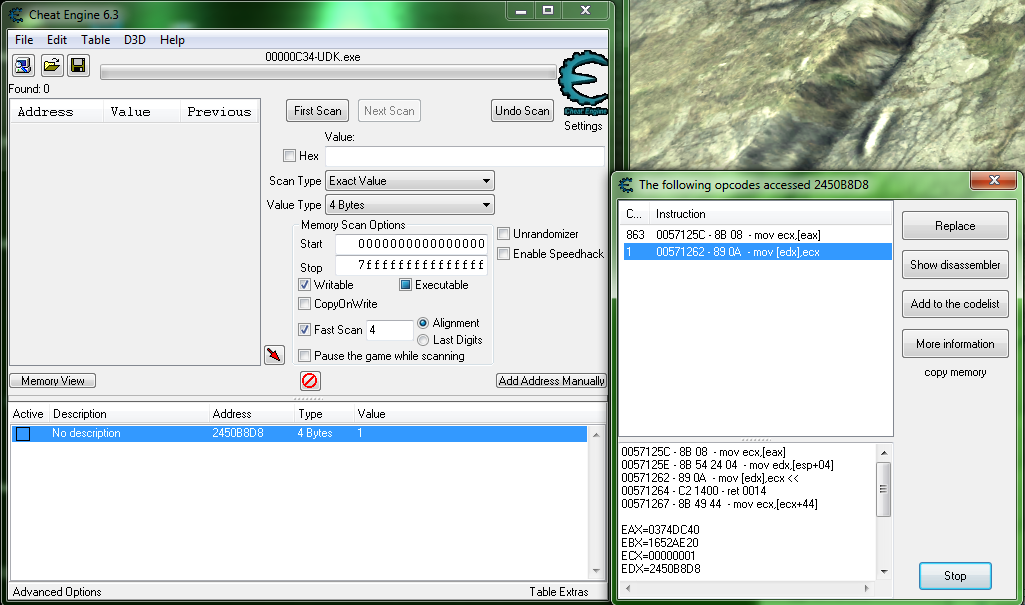1025x605 pixels.
Task: Open the Table menu
Action: (x=96, y=40)
